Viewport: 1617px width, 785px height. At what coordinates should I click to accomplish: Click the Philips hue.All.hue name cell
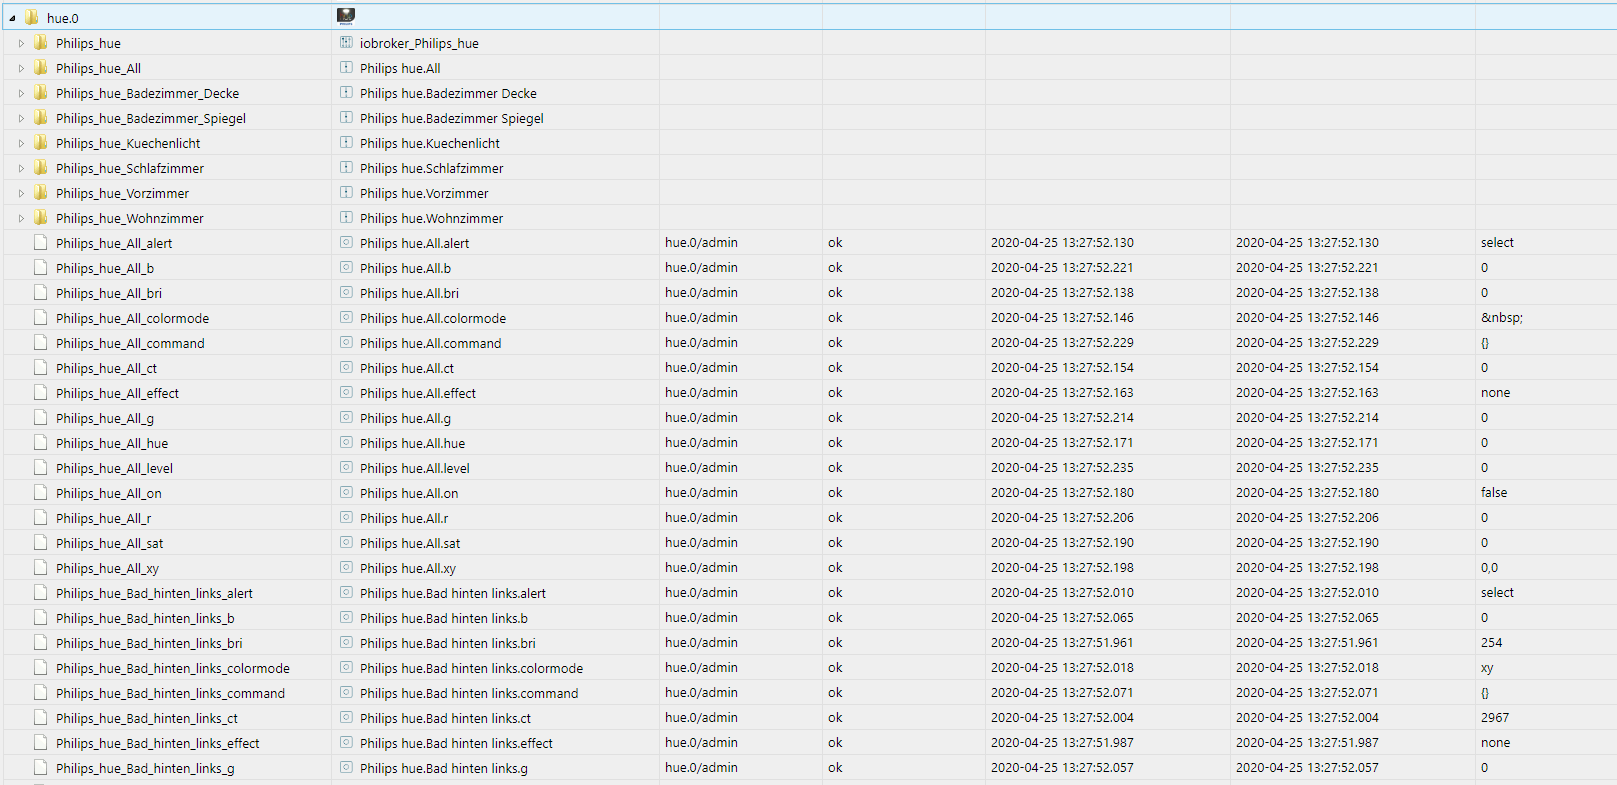[x=412, y=443]
